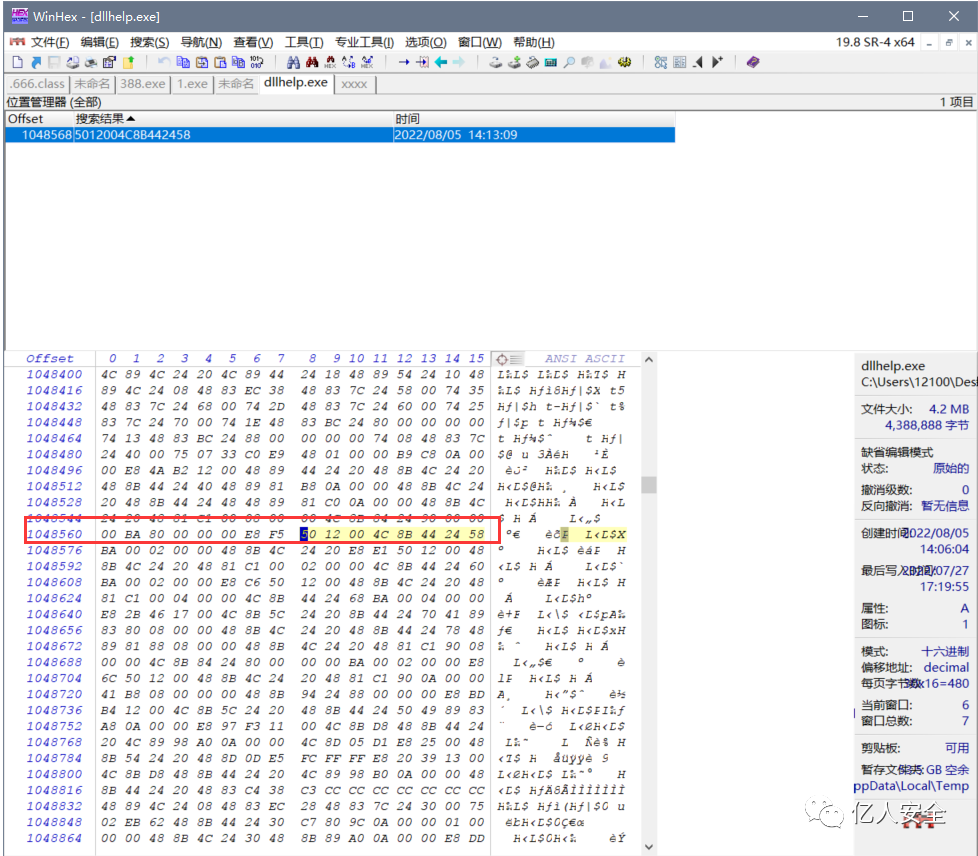The height and width of the screenshot is (856, 978).
Task: Click the red binoculars Find Hex icon
Action: click(312, 62)
